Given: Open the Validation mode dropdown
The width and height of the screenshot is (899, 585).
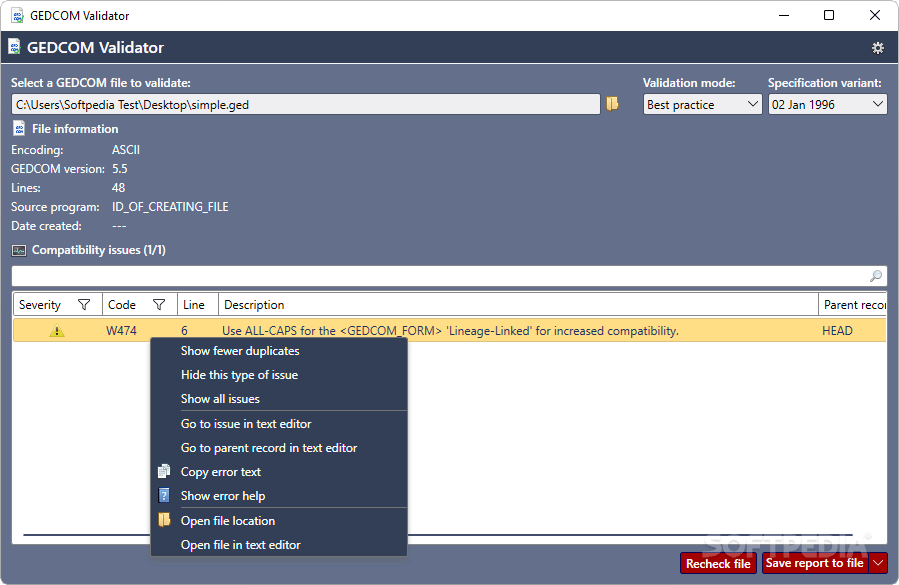Looking at the screenshot, I should pos(702,104).
